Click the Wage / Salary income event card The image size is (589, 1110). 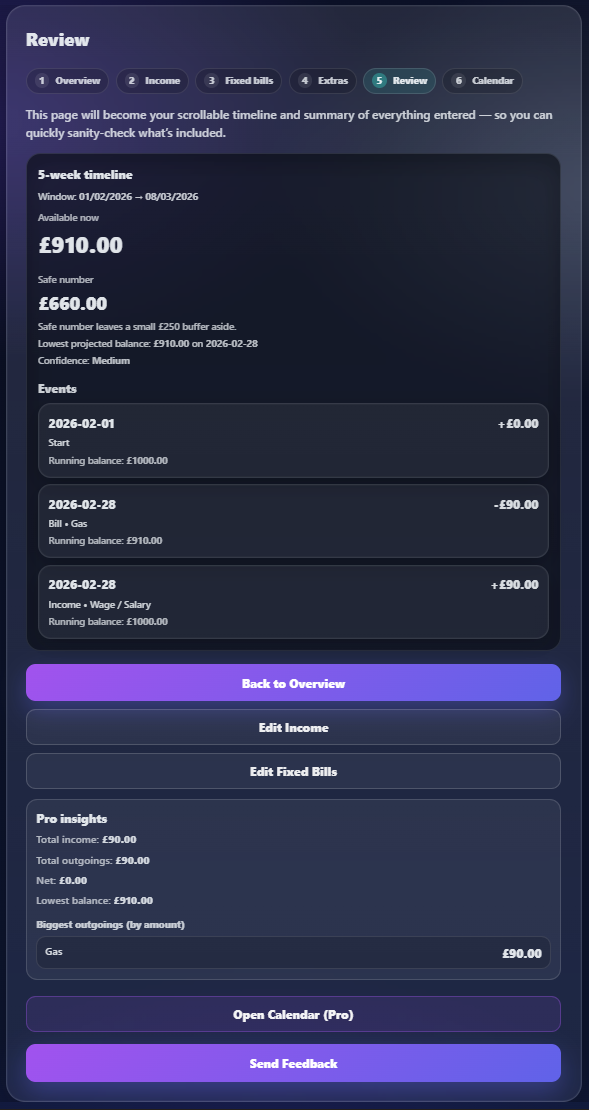[294, 602]
